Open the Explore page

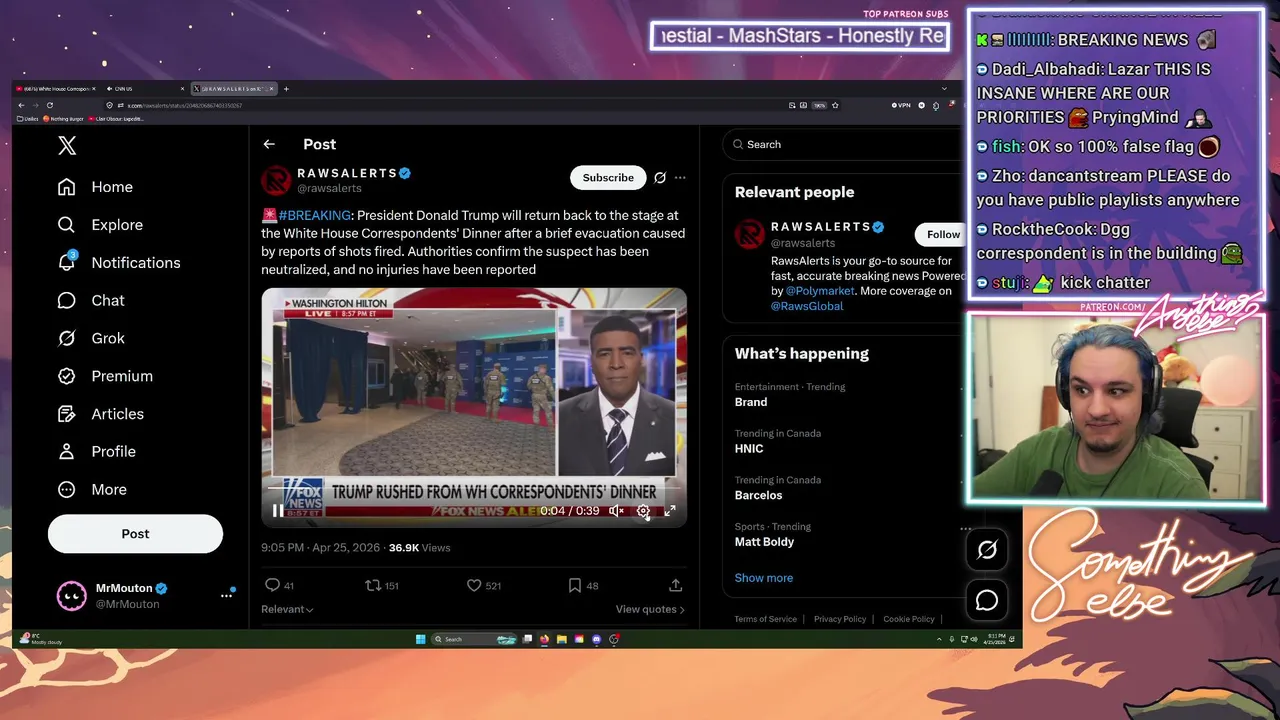(x=100, y=225)
